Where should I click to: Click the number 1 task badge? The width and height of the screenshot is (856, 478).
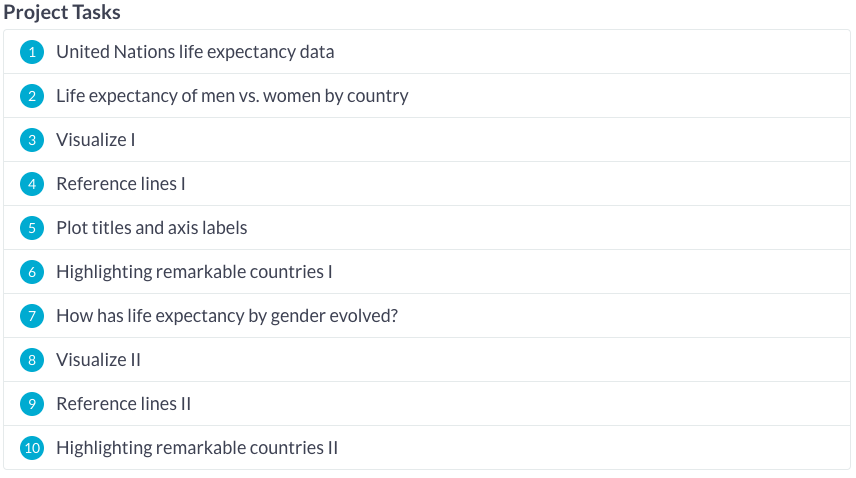point(32,52)
